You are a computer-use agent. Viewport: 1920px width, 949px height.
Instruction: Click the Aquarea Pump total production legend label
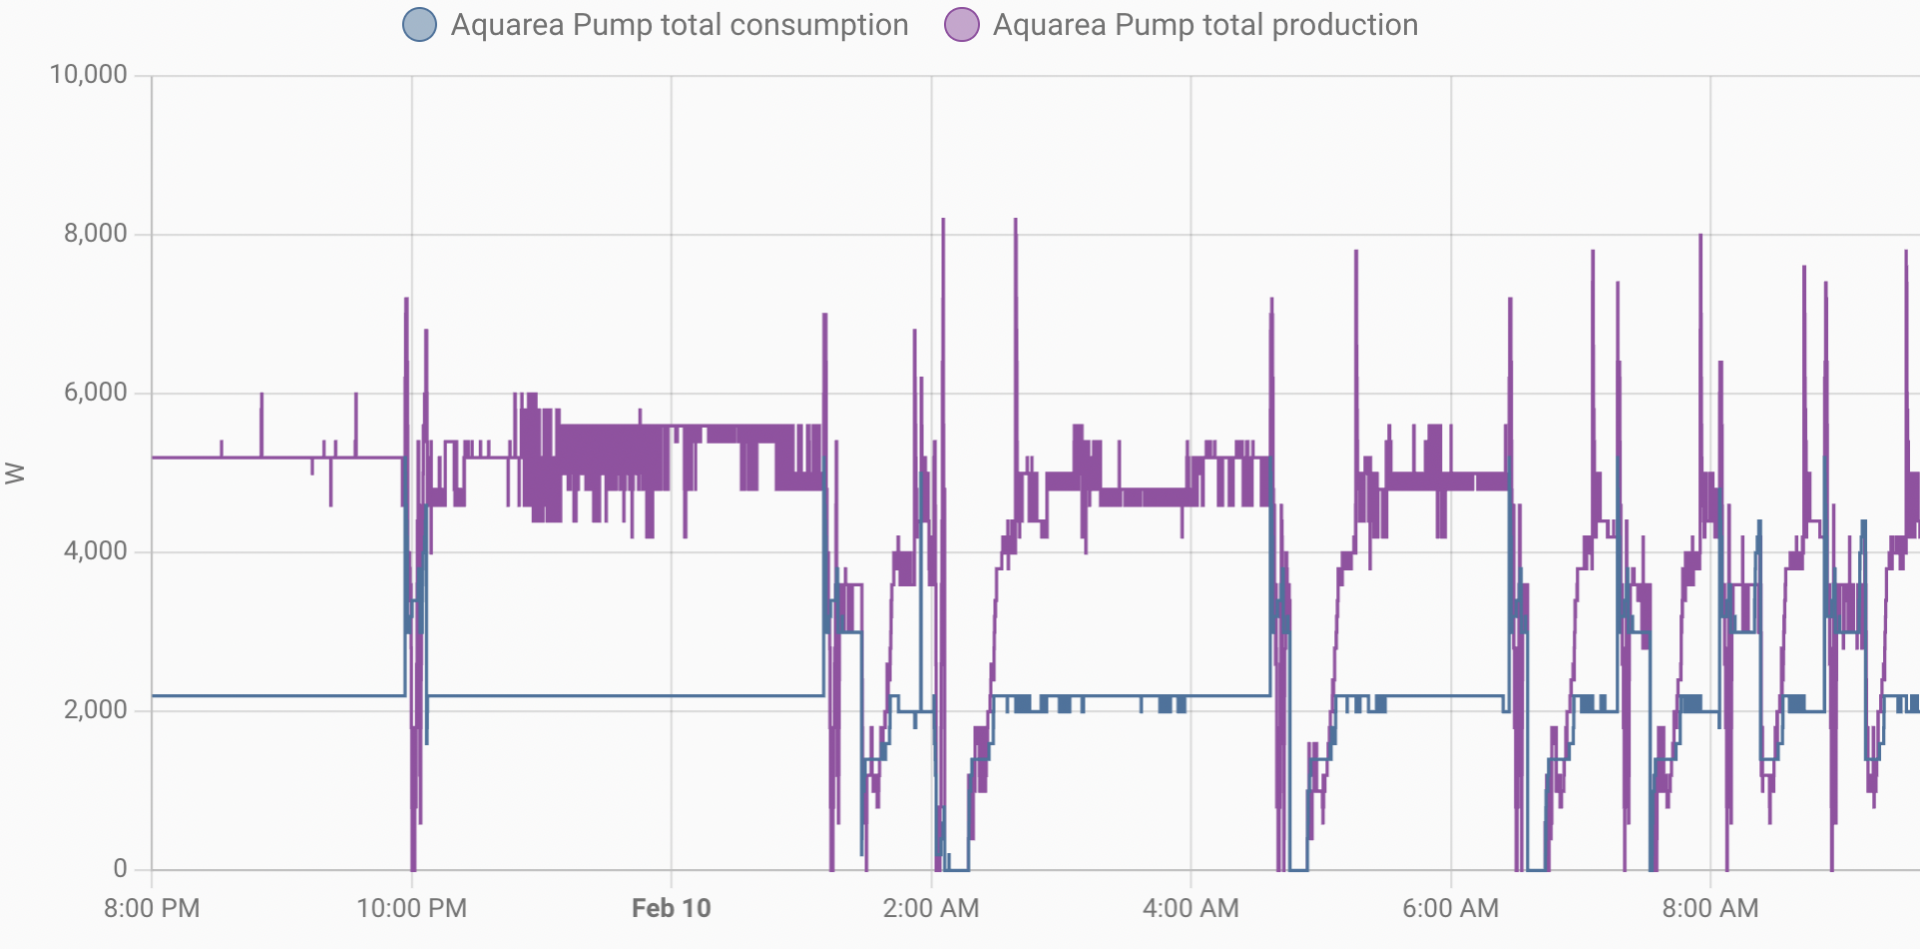(1205, 25)
